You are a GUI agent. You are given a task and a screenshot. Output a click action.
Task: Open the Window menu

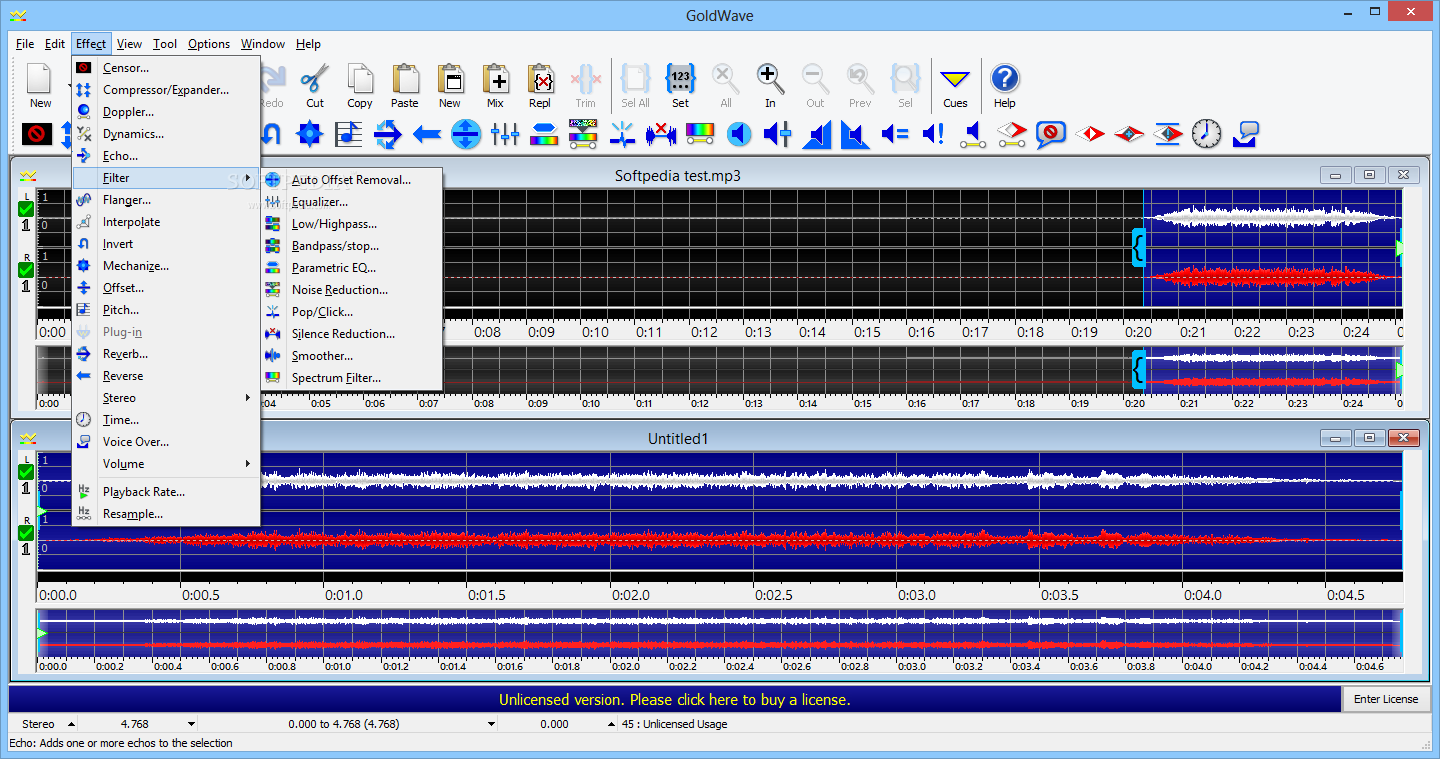coord(263,44)
